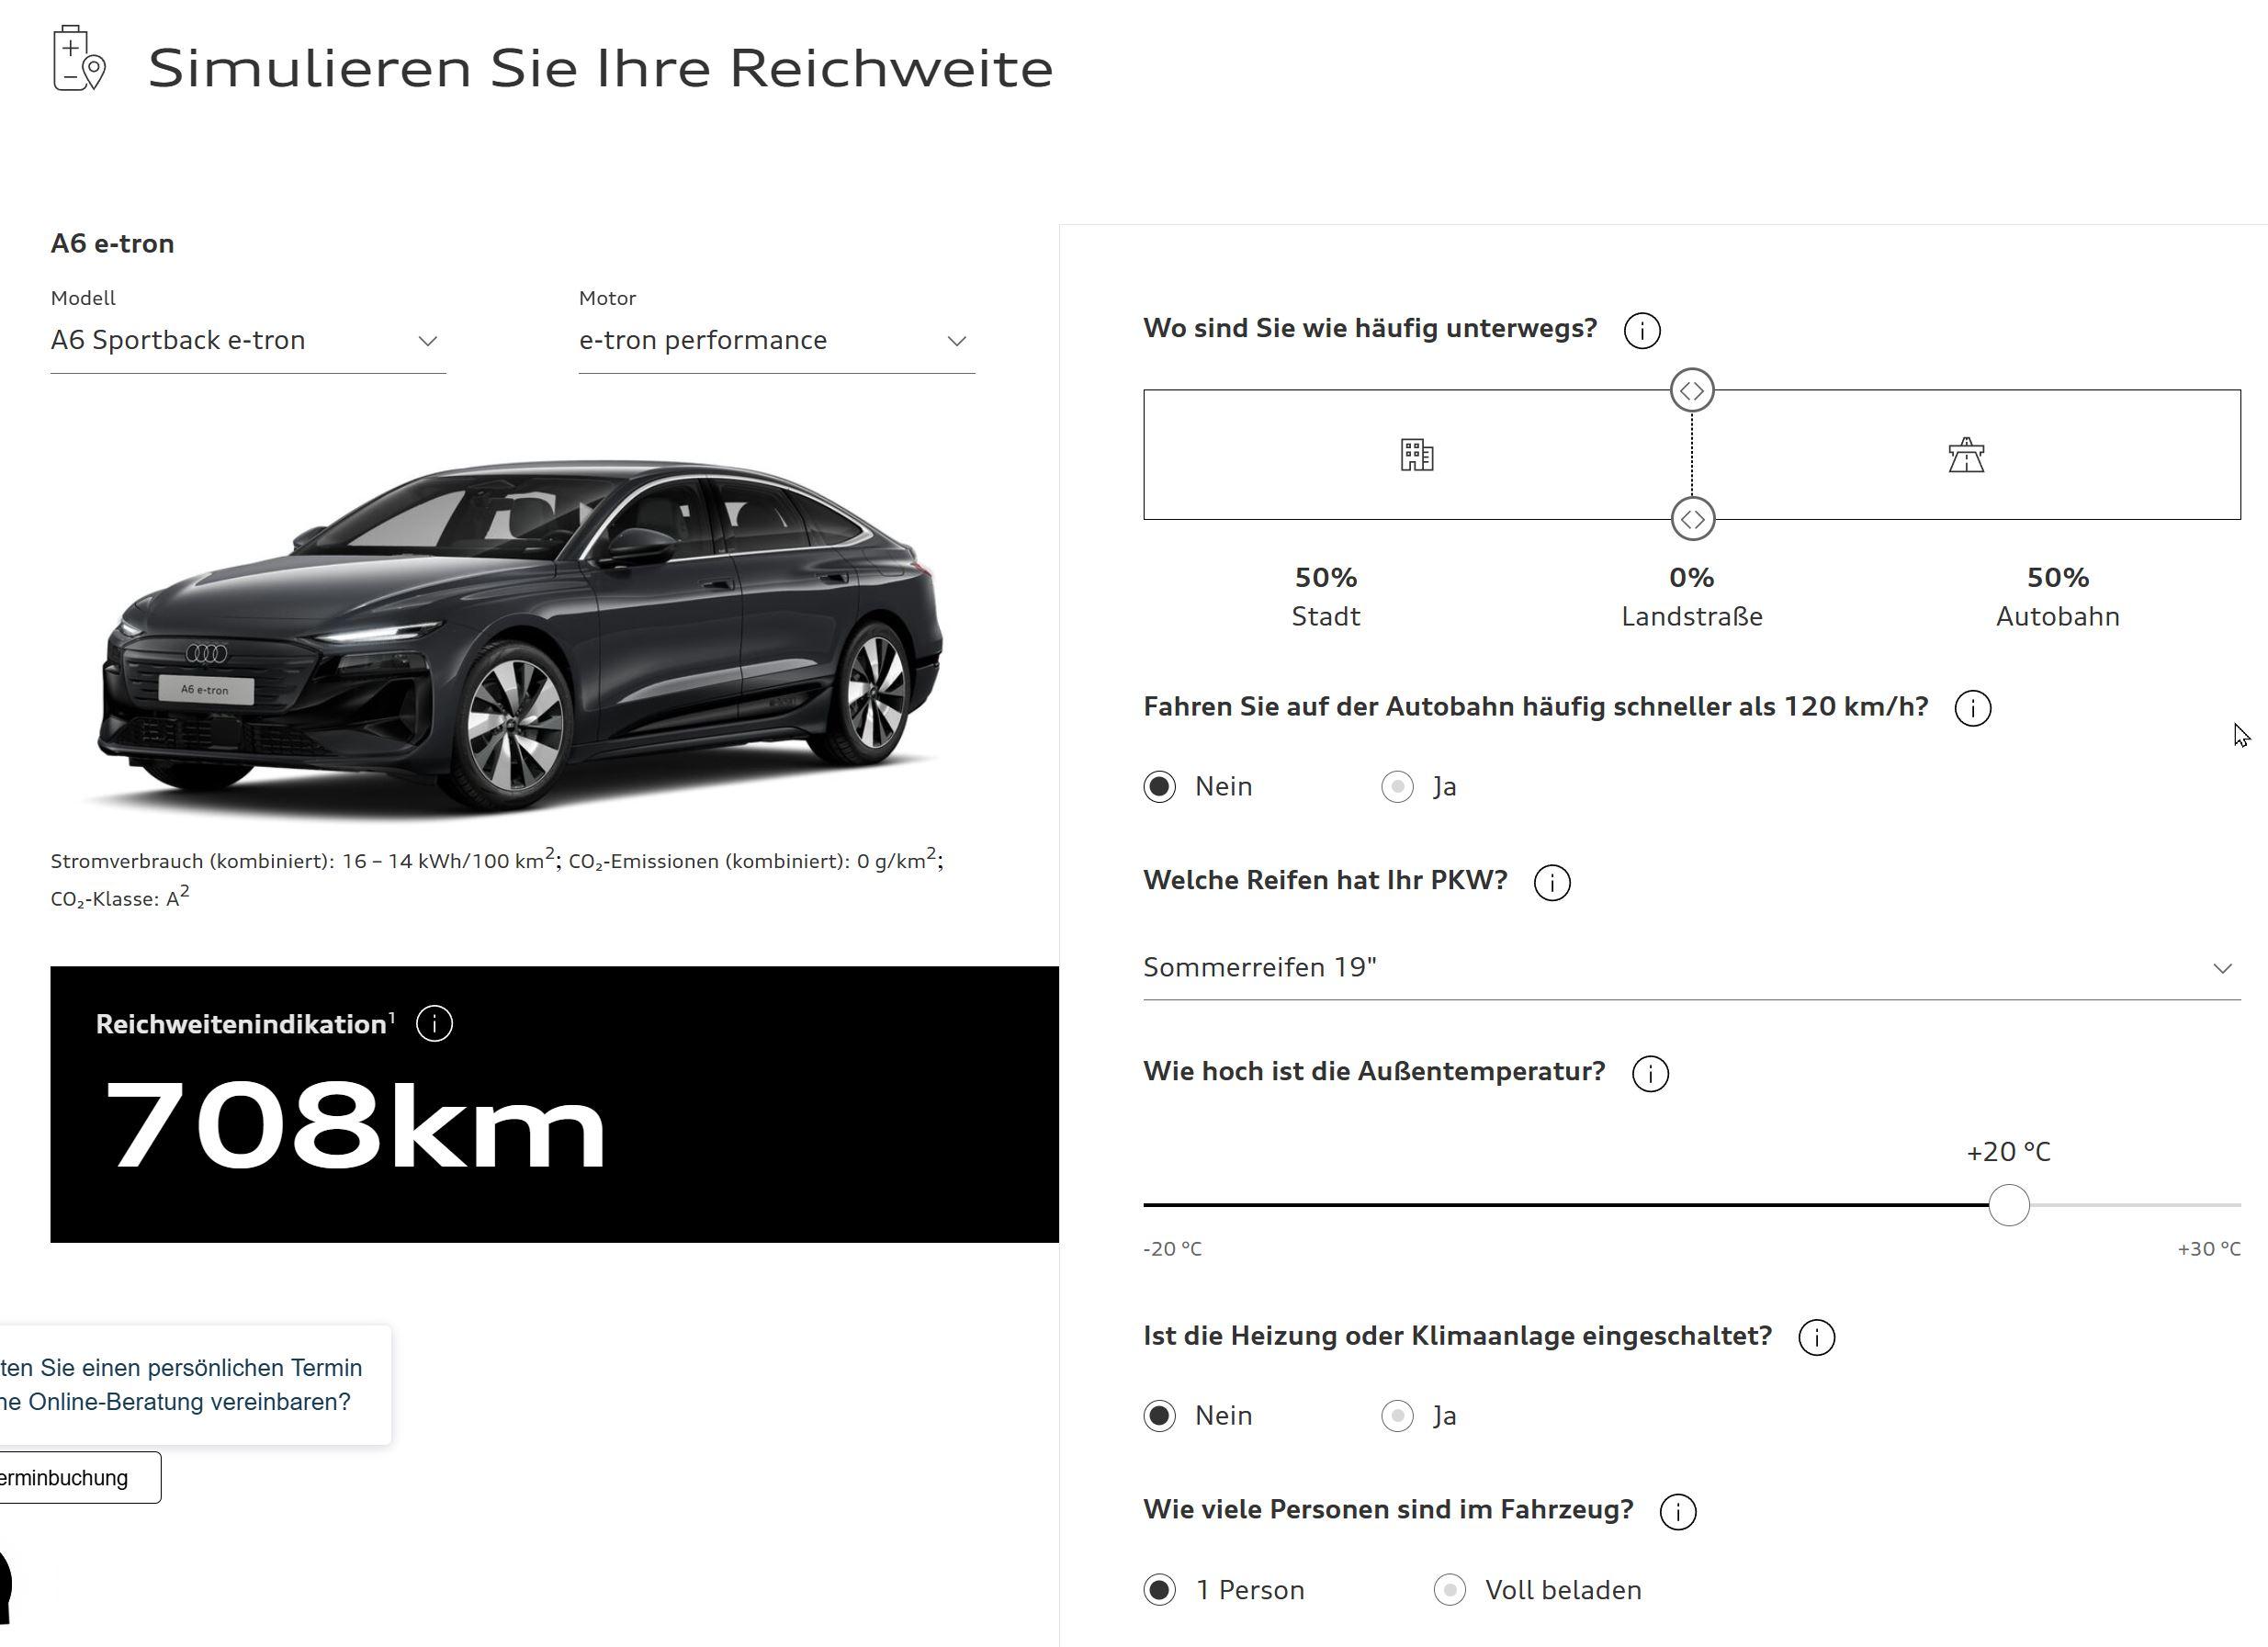The width and height of the screenshot is (2268, 1647).
Task: Open the Motor dropdown showing e-tron performance
Action: (x=777, y=341)
